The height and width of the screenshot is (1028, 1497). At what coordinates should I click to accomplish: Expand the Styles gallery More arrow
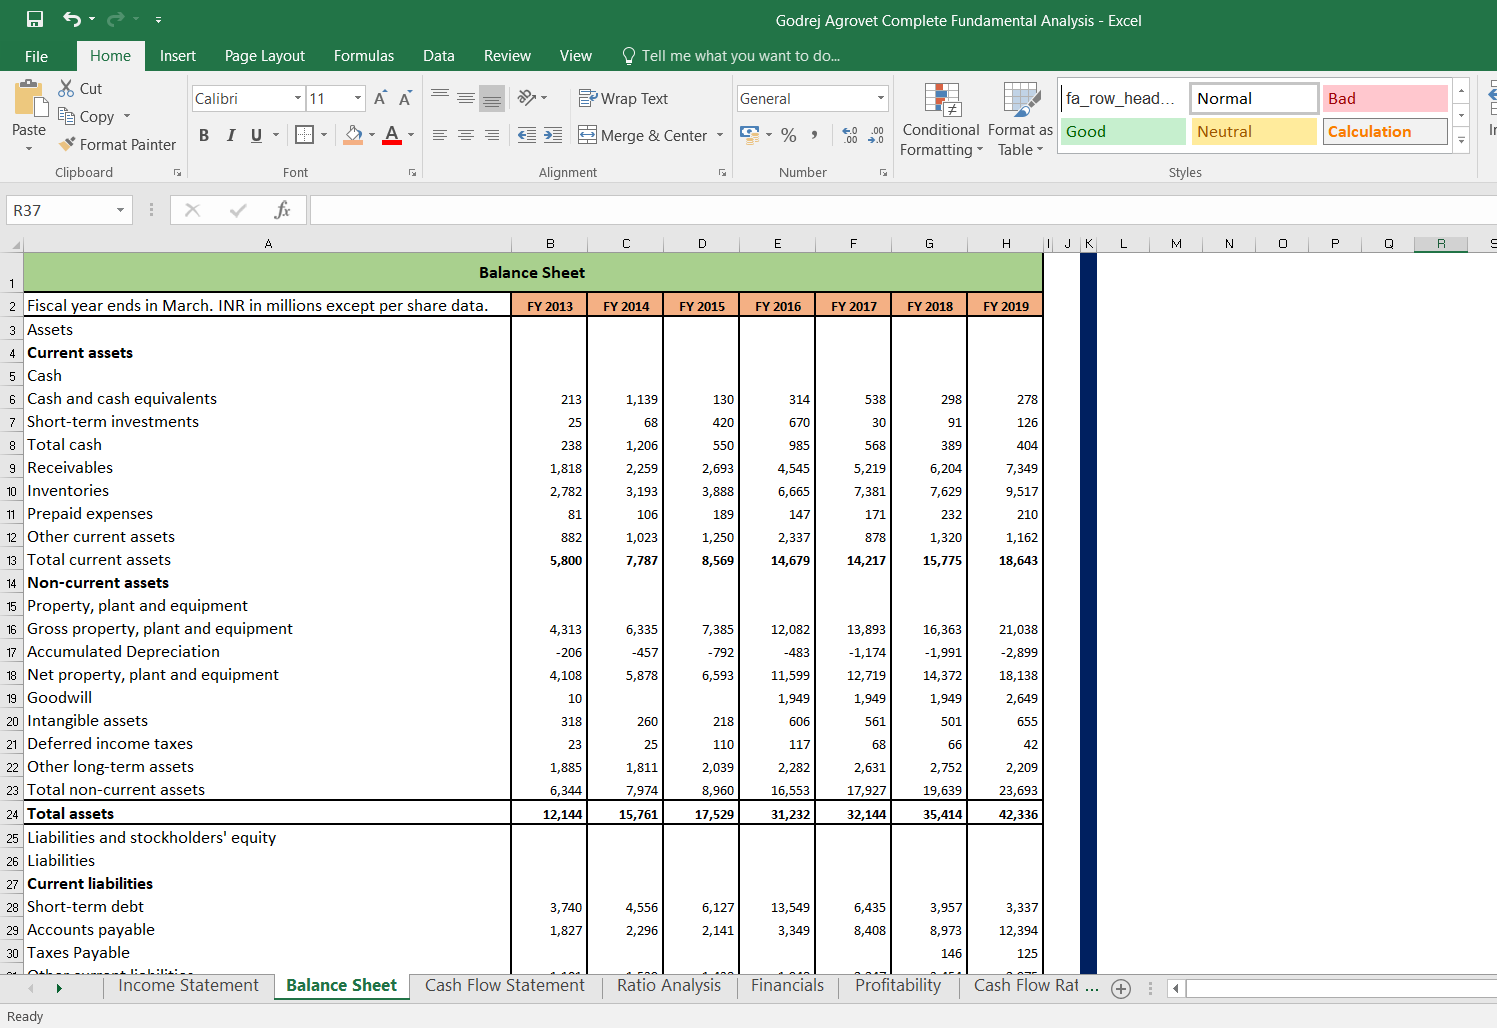pos(1461,140)
